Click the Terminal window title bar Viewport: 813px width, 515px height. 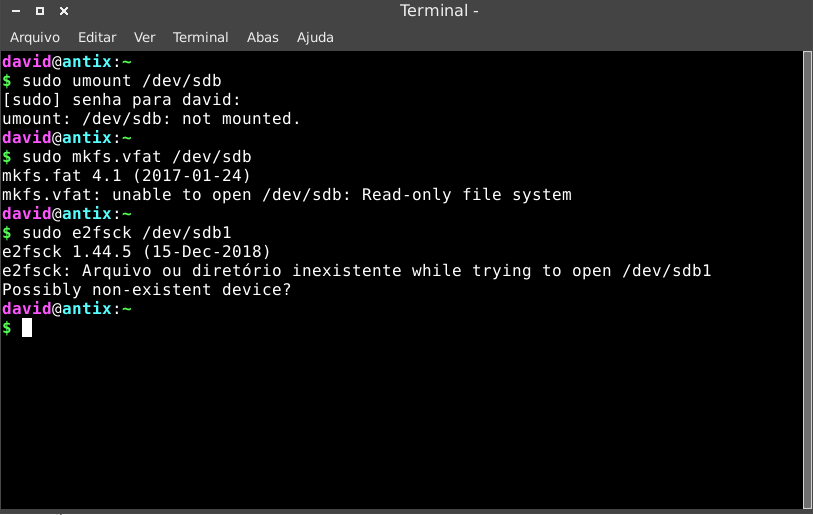439,11
